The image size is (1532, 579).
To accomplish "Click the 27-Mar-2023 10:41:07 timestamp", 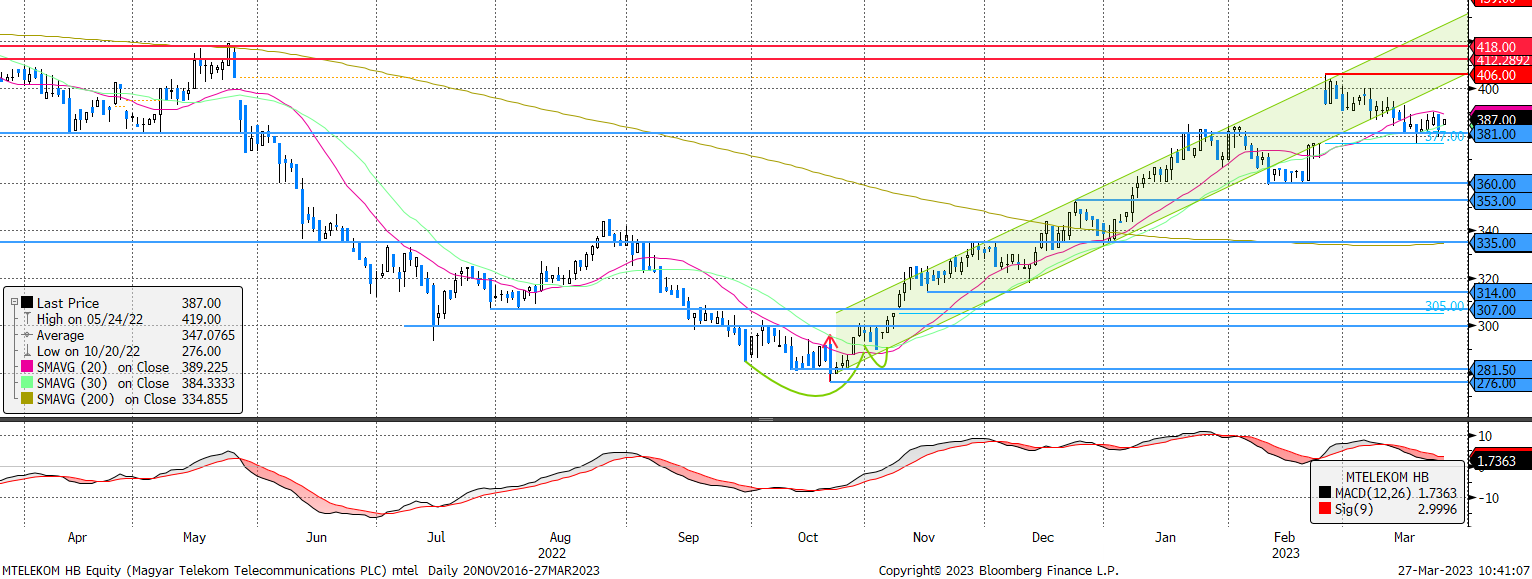I will pos(1463,570).
